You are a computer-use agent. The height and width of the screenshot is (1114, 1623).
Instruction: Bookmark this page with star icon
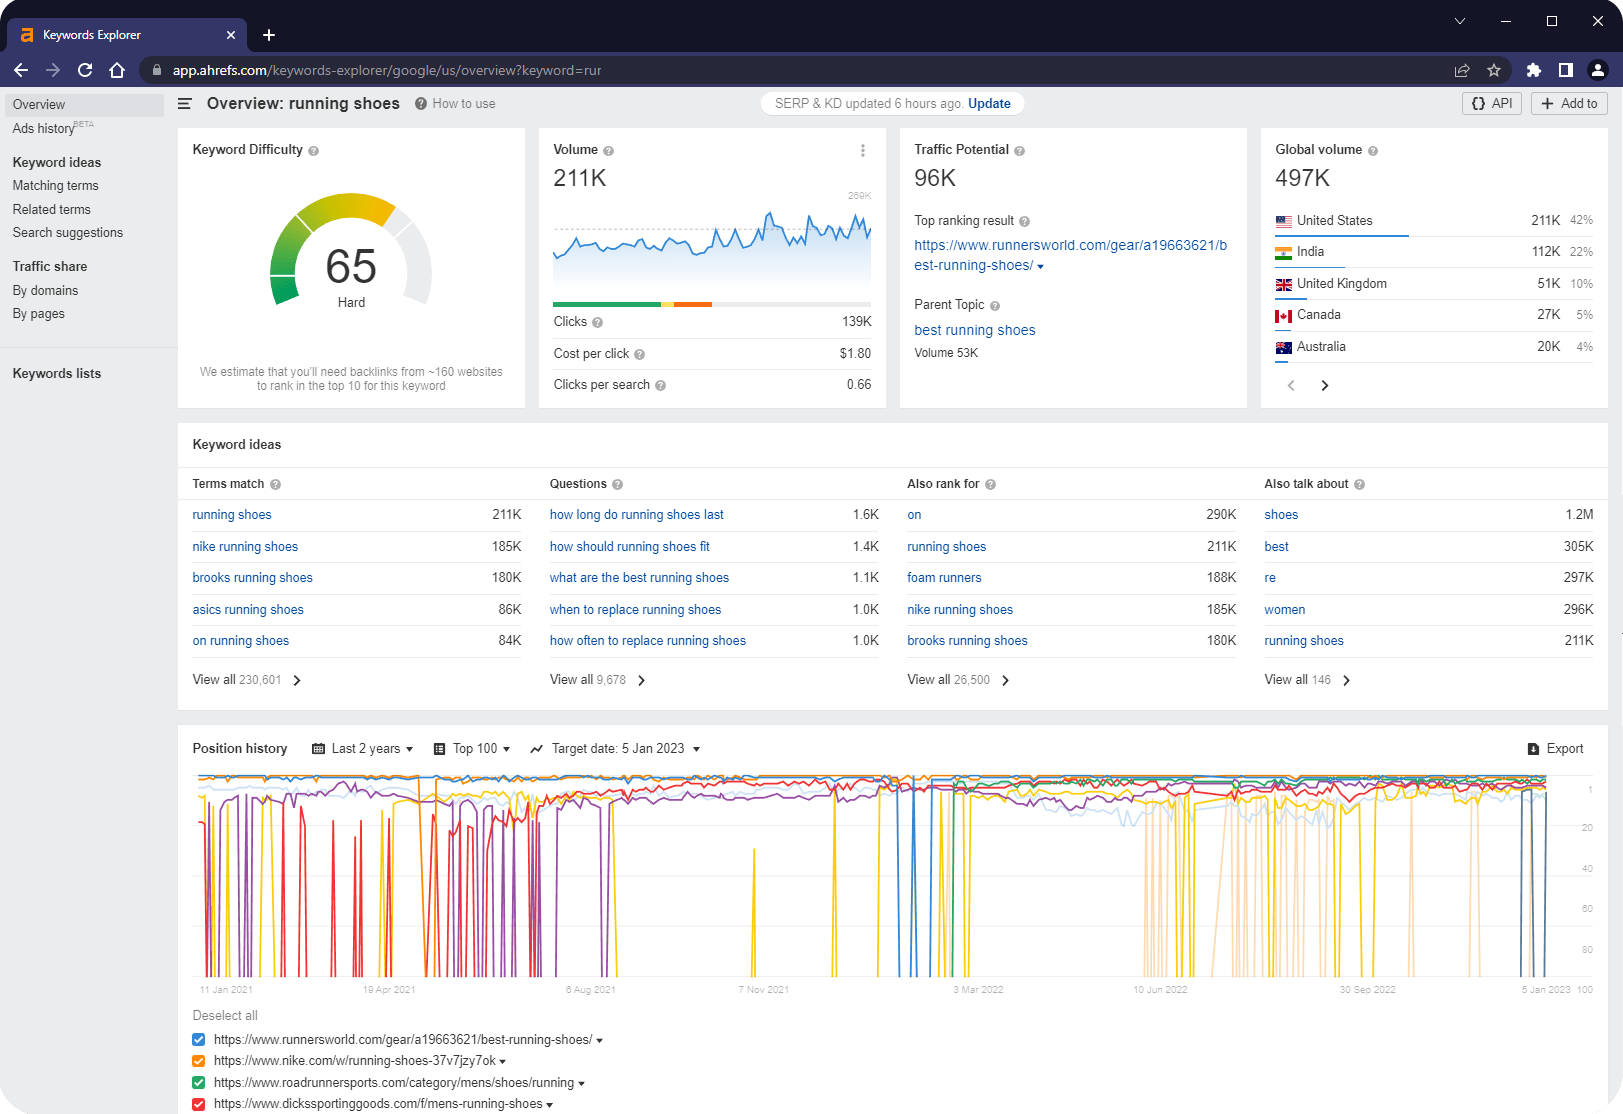(x=1494, y=70)
